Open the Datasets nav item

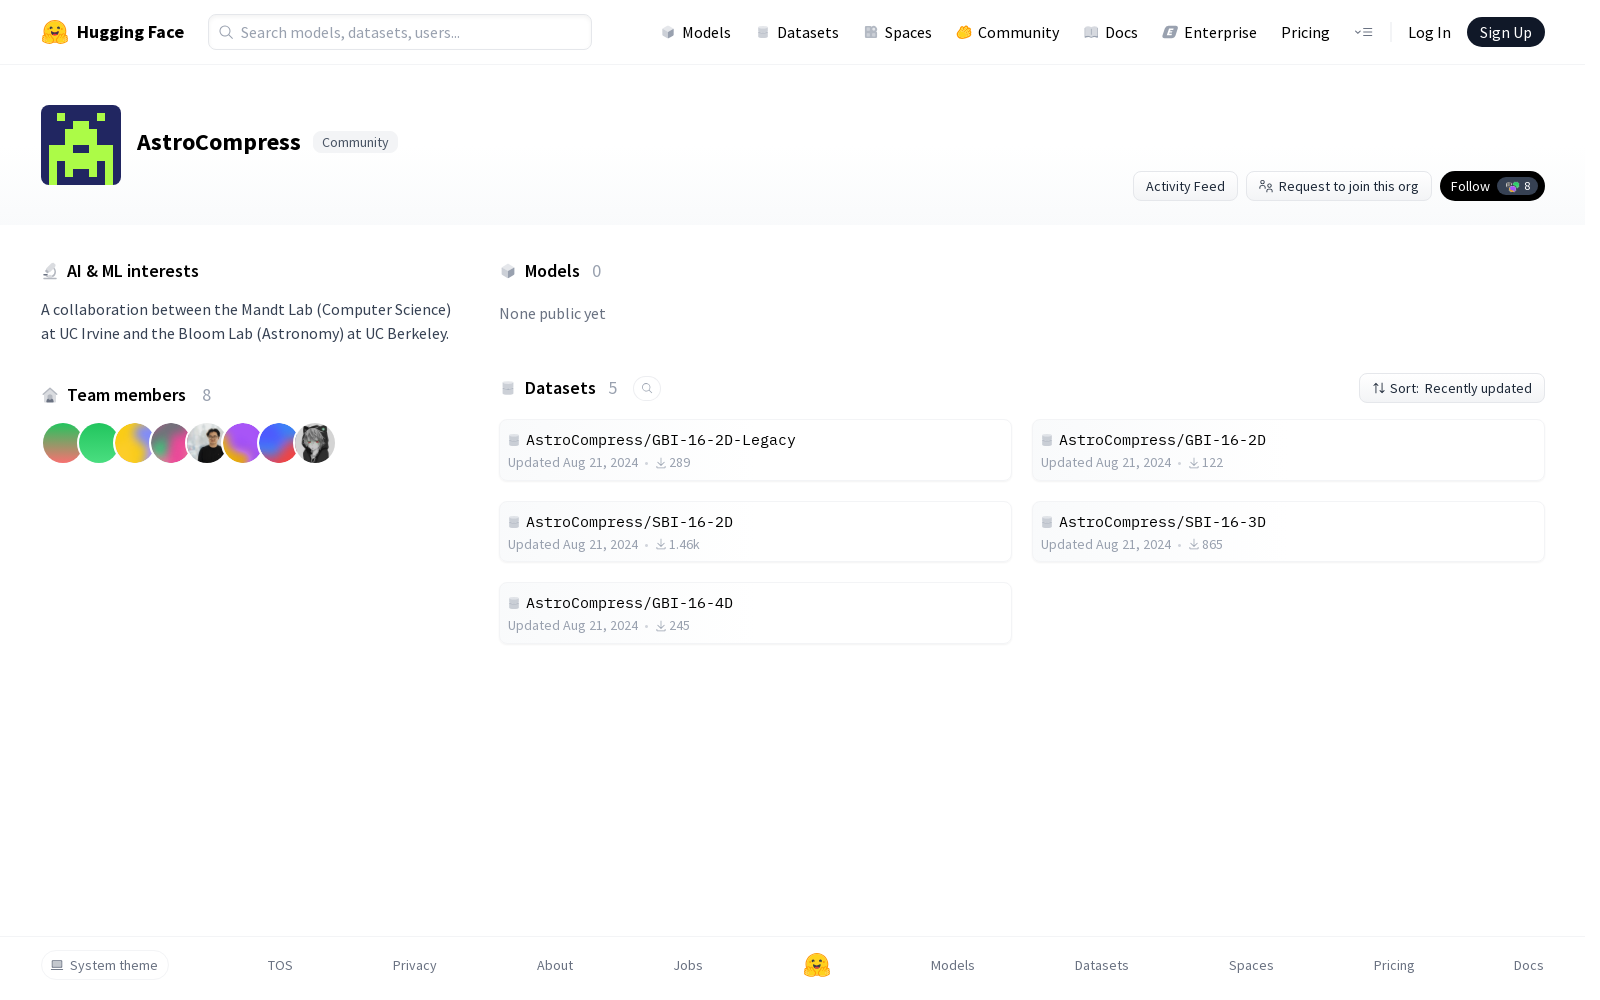click(797, 32)
